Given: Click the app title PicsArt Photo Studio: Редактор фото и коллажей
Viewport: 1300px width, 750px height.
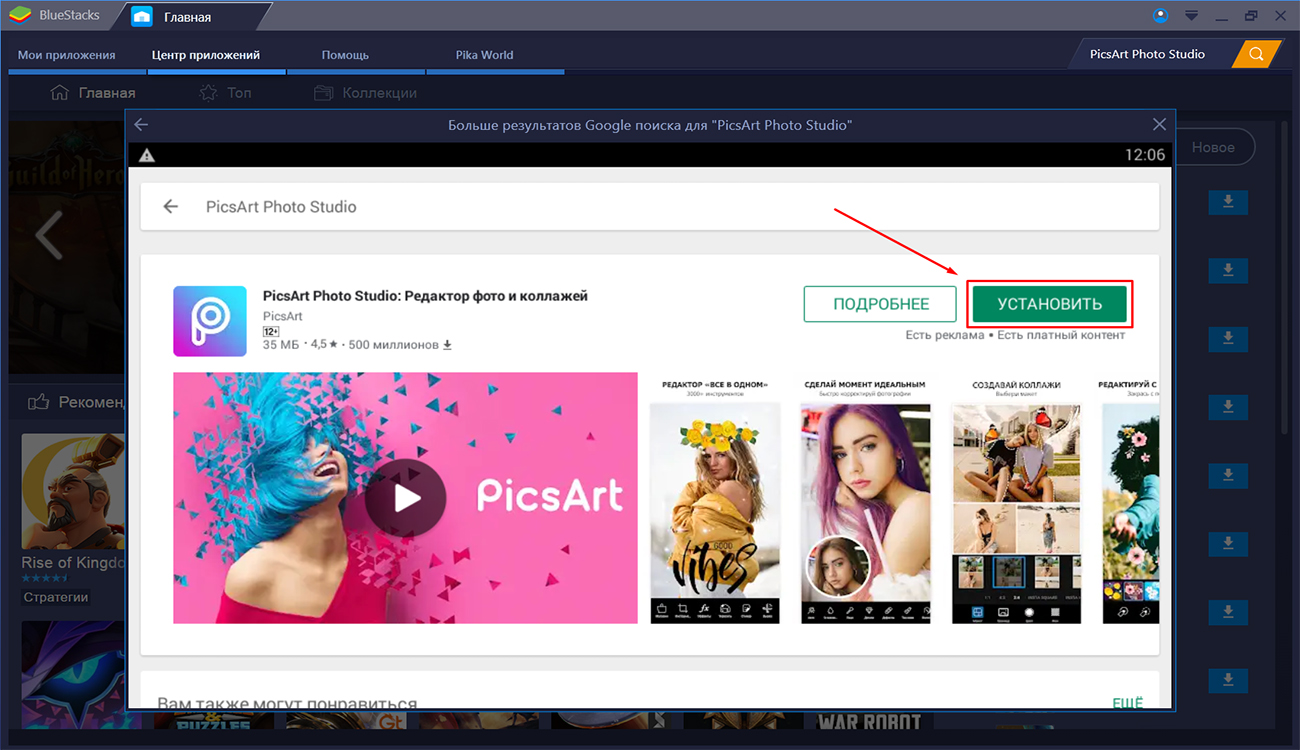Looking at the screenshot, I should pos(425,296).
